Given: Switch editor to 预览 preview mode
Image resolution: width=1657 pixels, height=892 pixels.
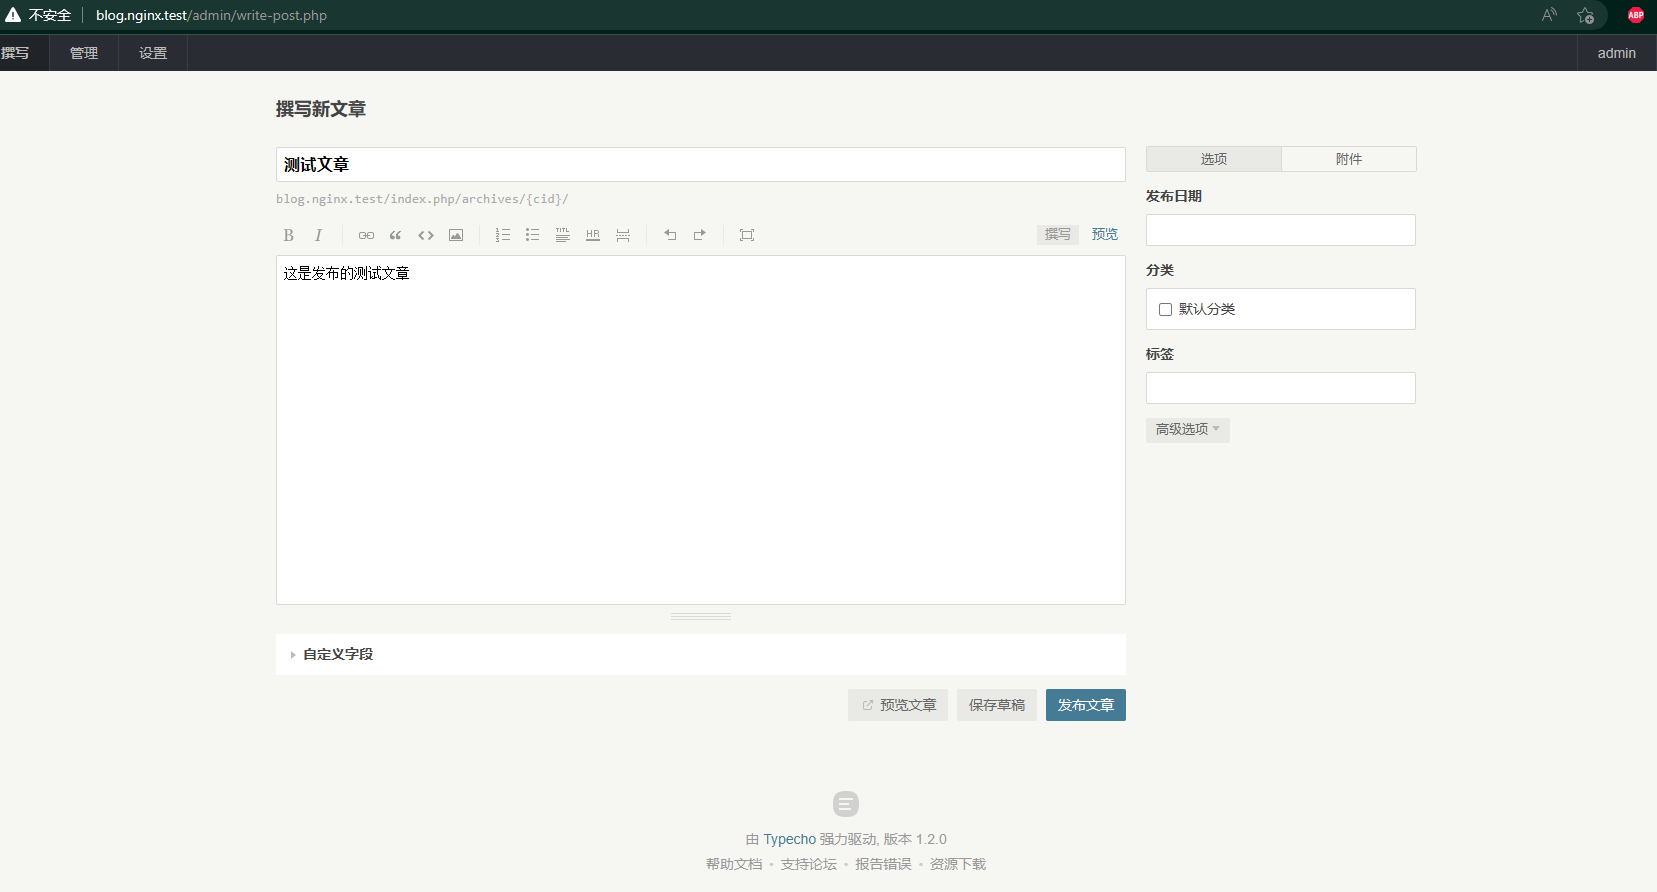Looking at the screenshot, I should pos(1105,234).
